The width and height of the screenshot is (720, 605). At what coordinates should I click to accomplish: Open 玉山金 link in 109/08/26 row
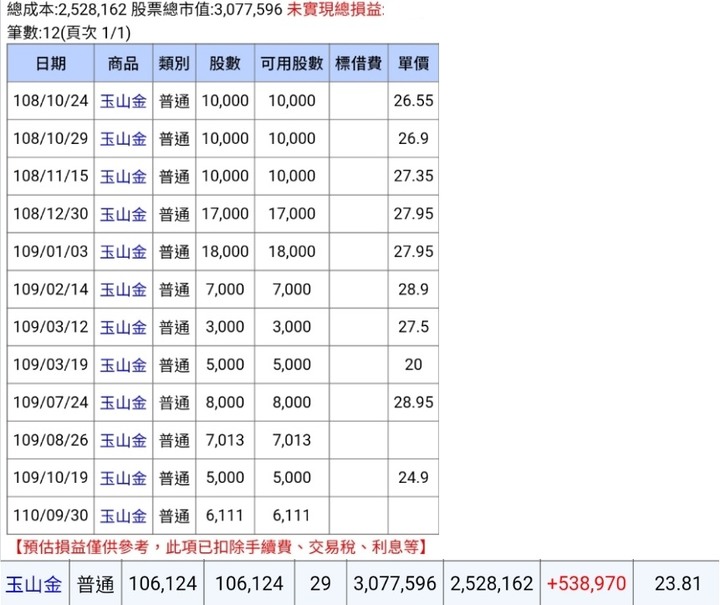coord(123,440)
